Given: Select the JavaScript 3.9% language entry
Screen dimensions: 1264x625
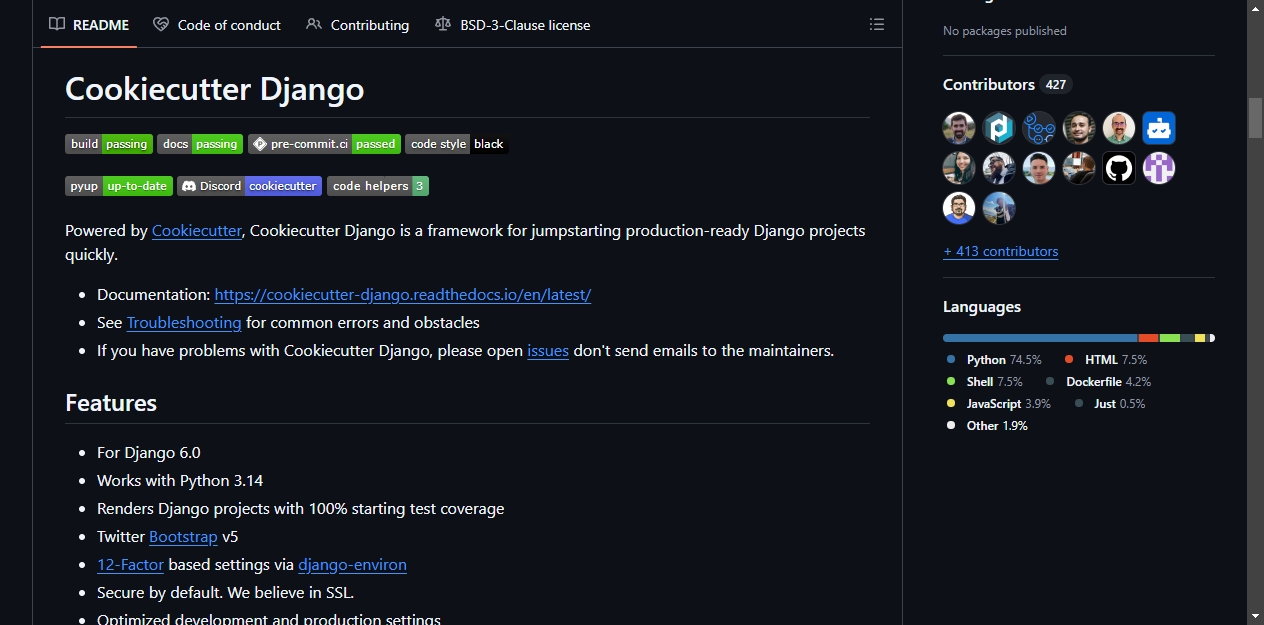Looking at the screenshot, I should [x=999, y=403].
